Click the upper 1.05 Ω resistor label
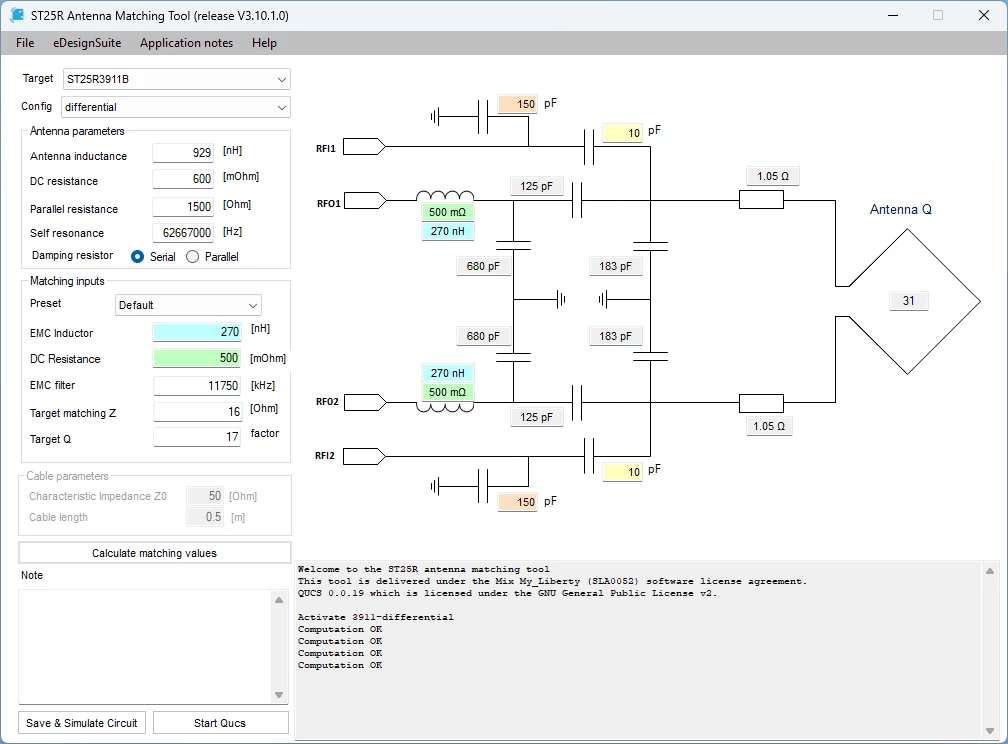1008x744 pixels. click(773, 176)
